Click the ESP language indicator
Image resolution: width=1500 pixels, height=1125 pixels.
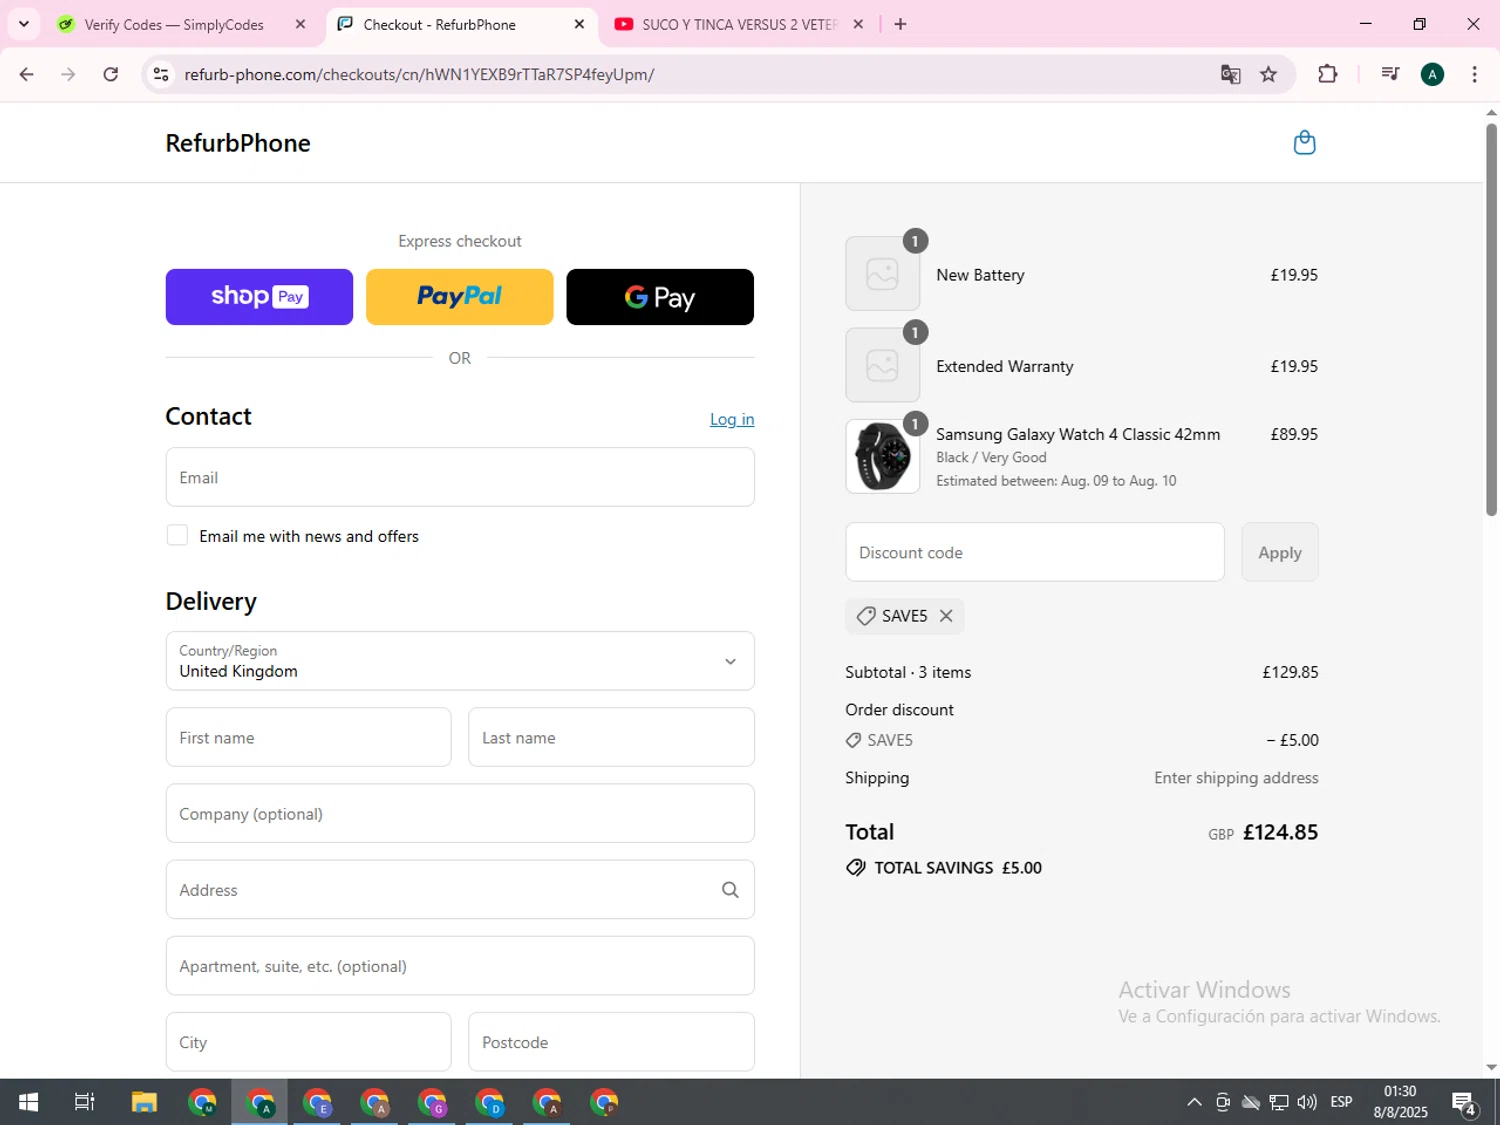click(1341, 1102)
